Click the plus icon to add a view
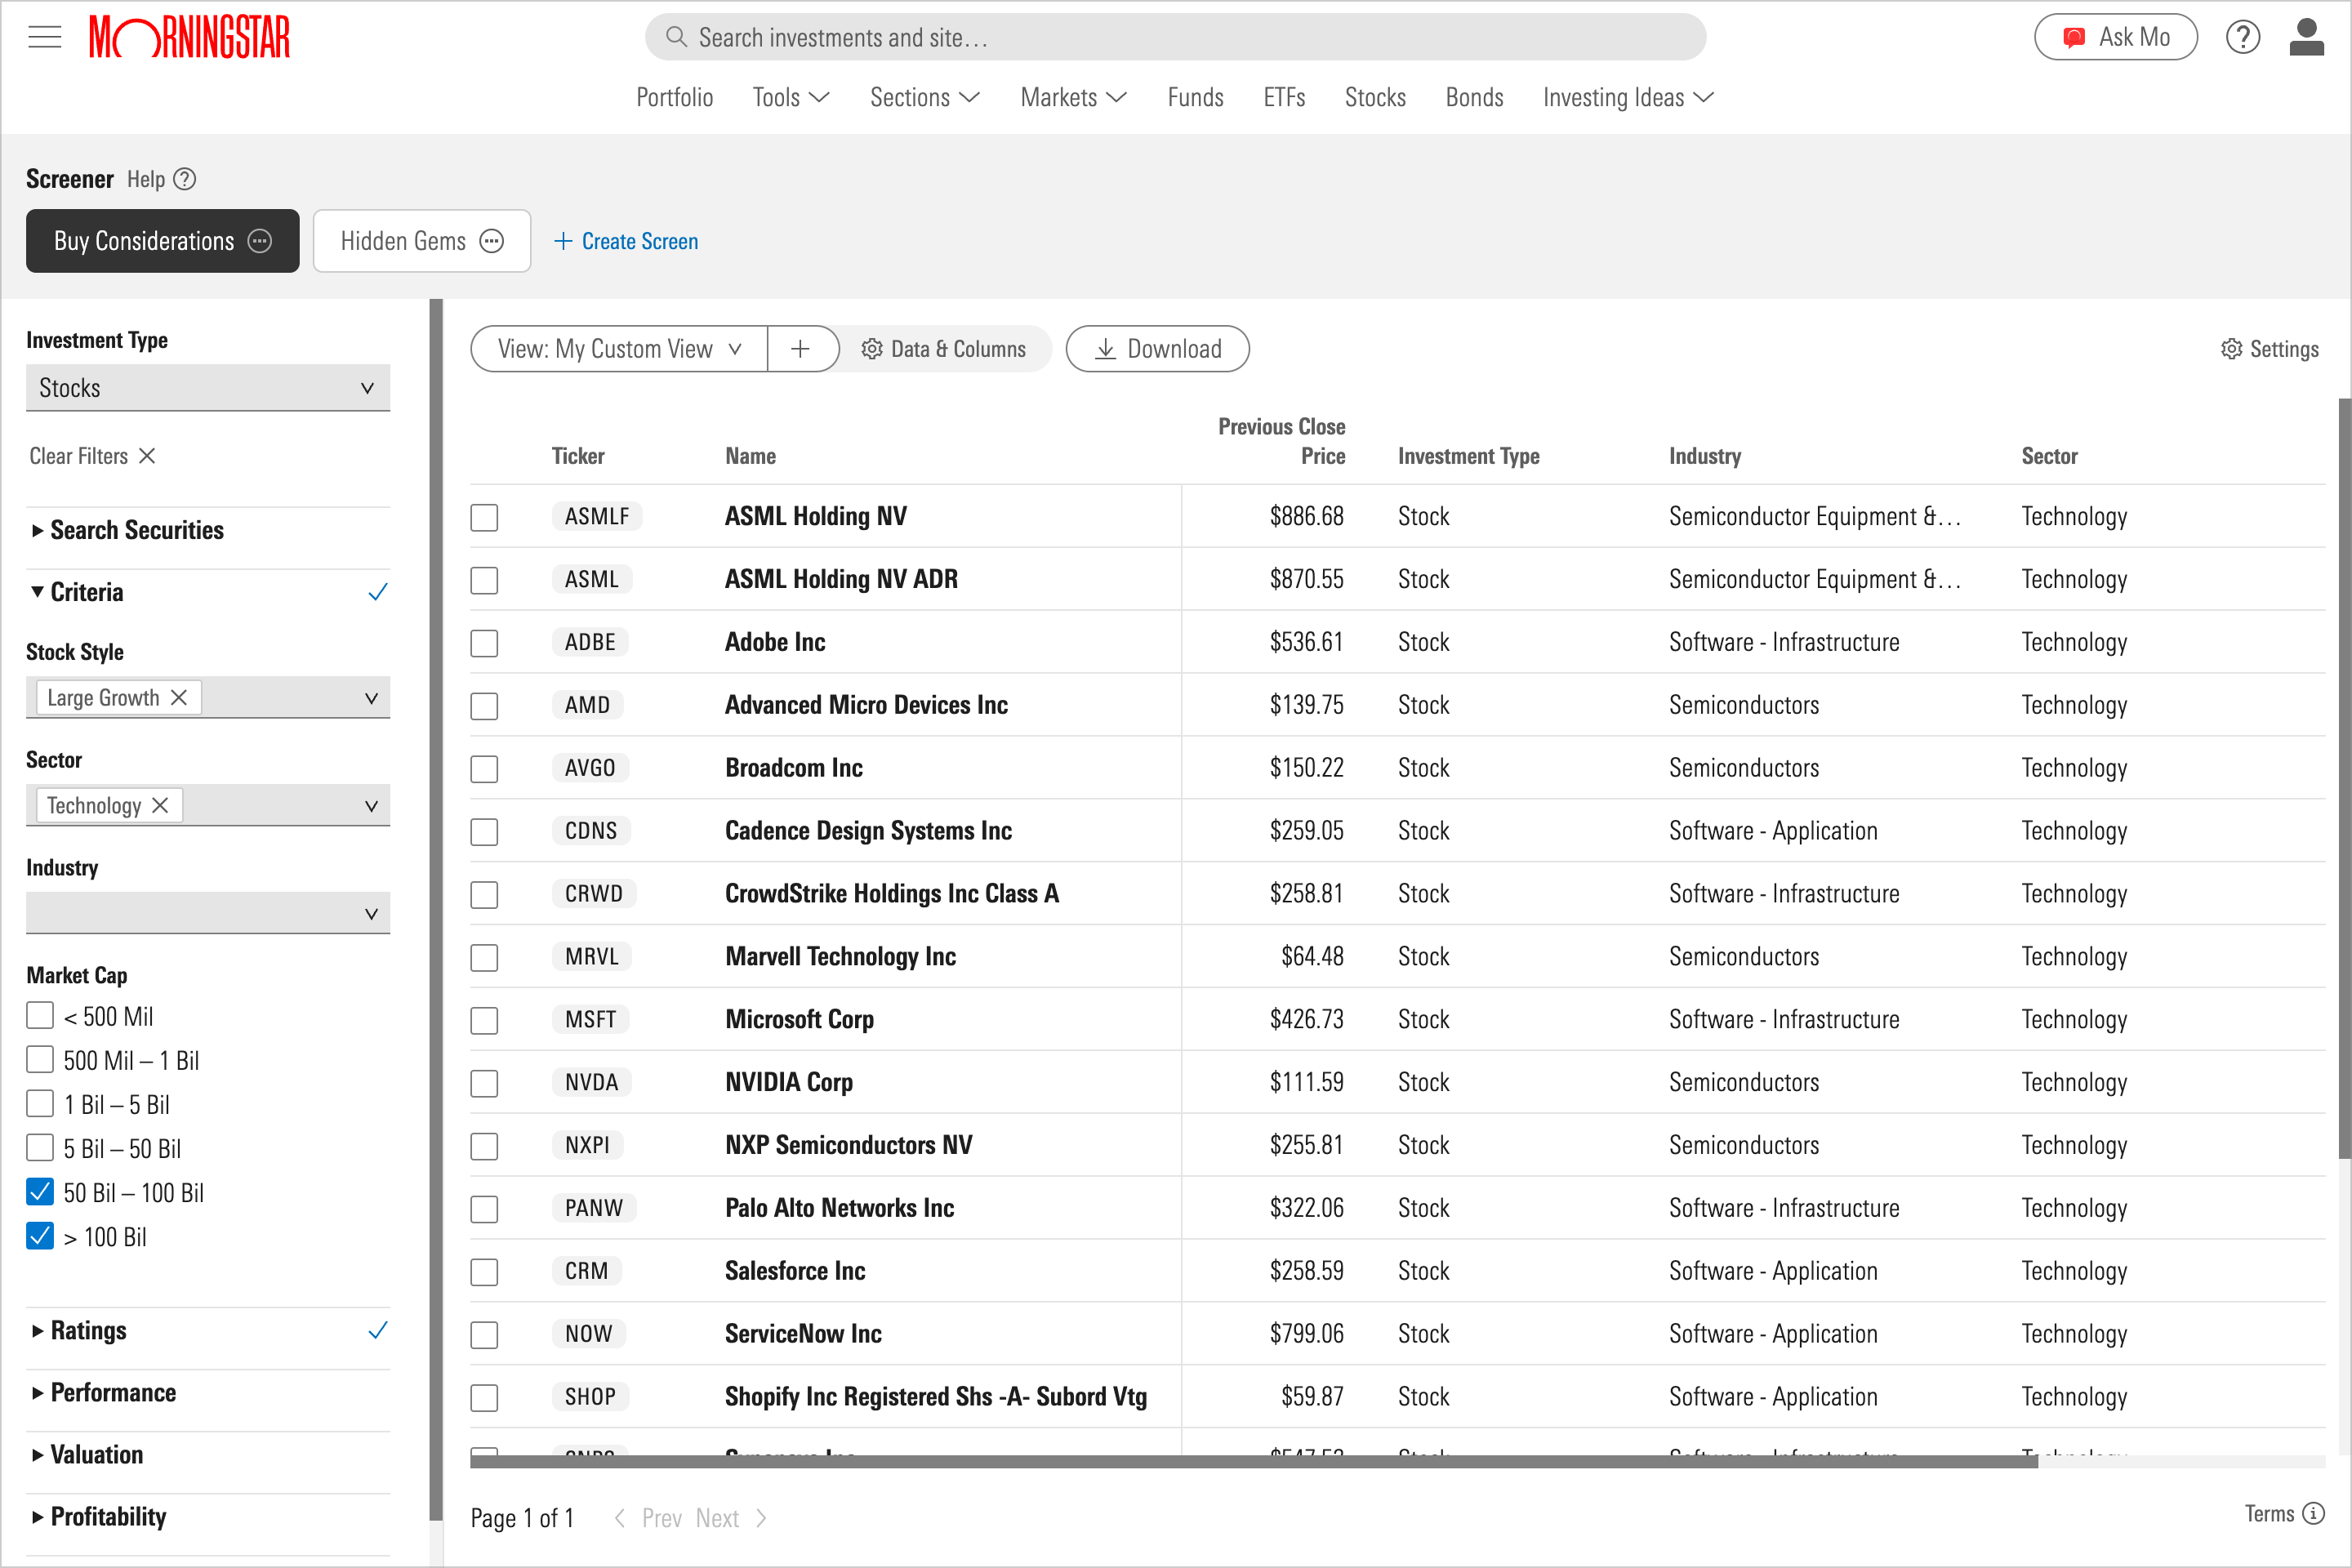 [x=800, y=348]
